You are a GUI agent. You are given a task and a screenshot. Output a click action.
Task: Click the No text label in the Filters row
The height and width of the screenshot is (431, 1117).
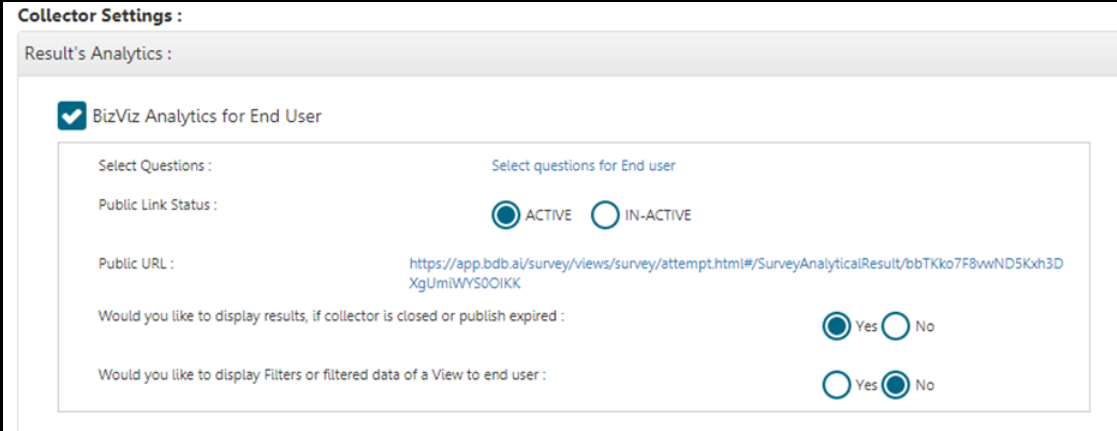point(924,385)
